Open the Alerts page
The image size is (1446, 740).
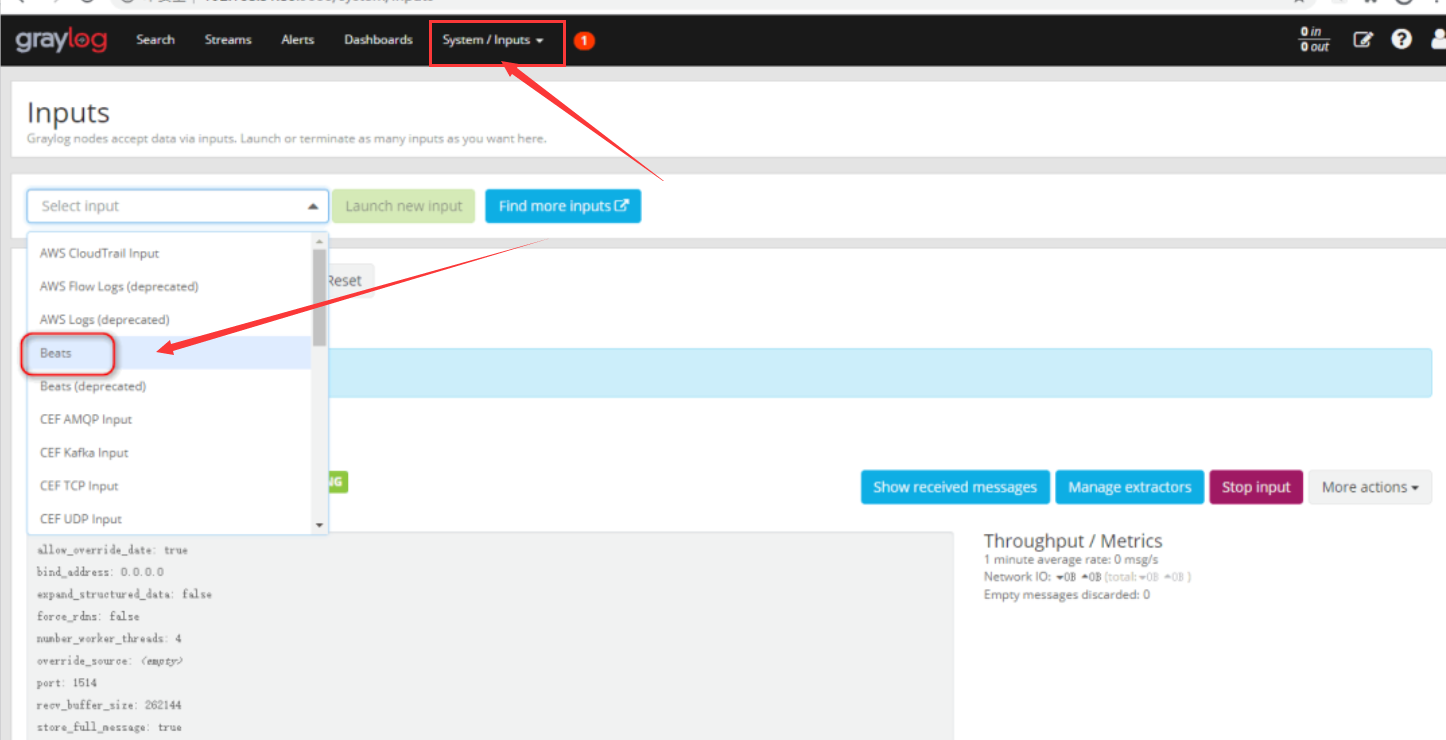(x=297, y=40)
